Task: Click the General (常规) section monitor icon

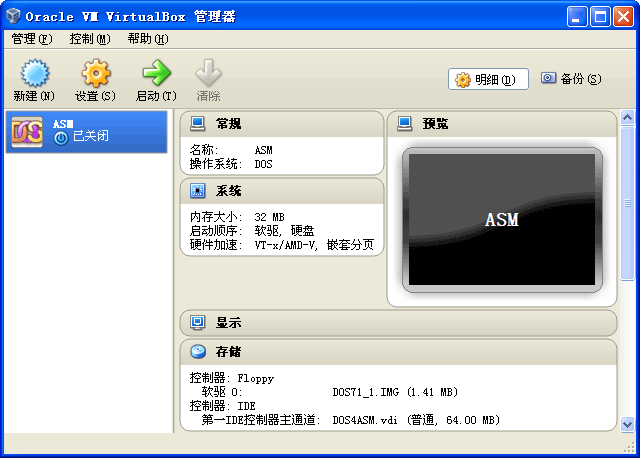Action: pos(198,124)
